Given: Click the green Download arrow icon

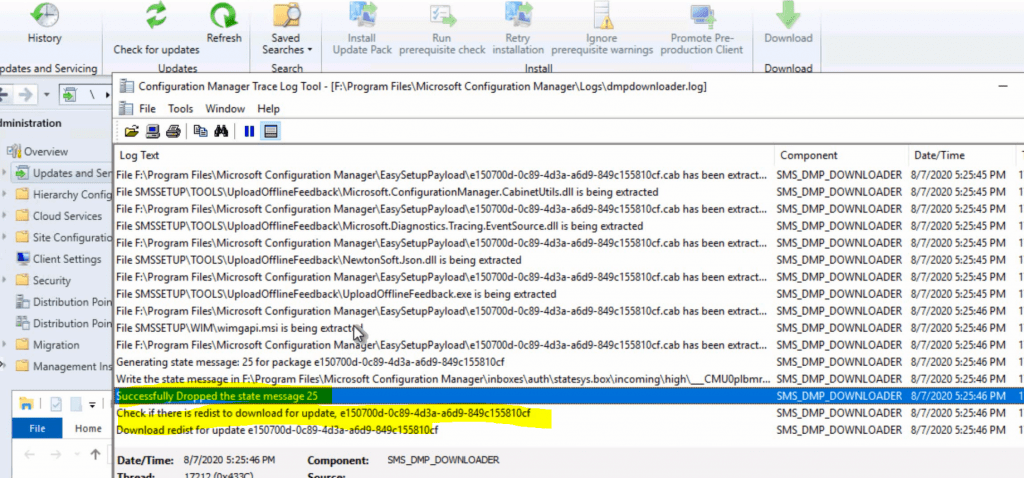Looking at the screenshot, I should (x=788, y=14).
